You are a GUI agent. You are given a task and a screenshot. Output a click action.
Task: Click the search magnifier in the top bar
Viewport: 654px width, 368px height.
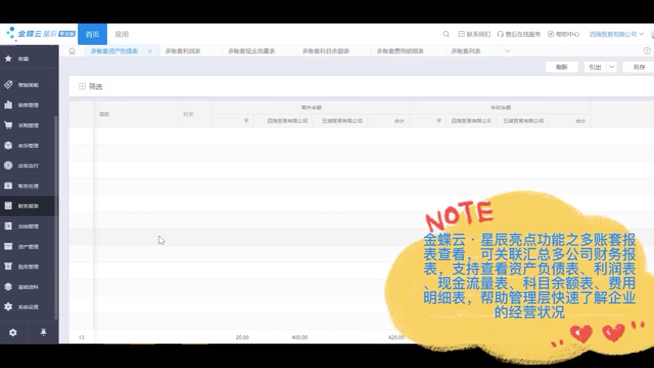(x=446, y=34)
